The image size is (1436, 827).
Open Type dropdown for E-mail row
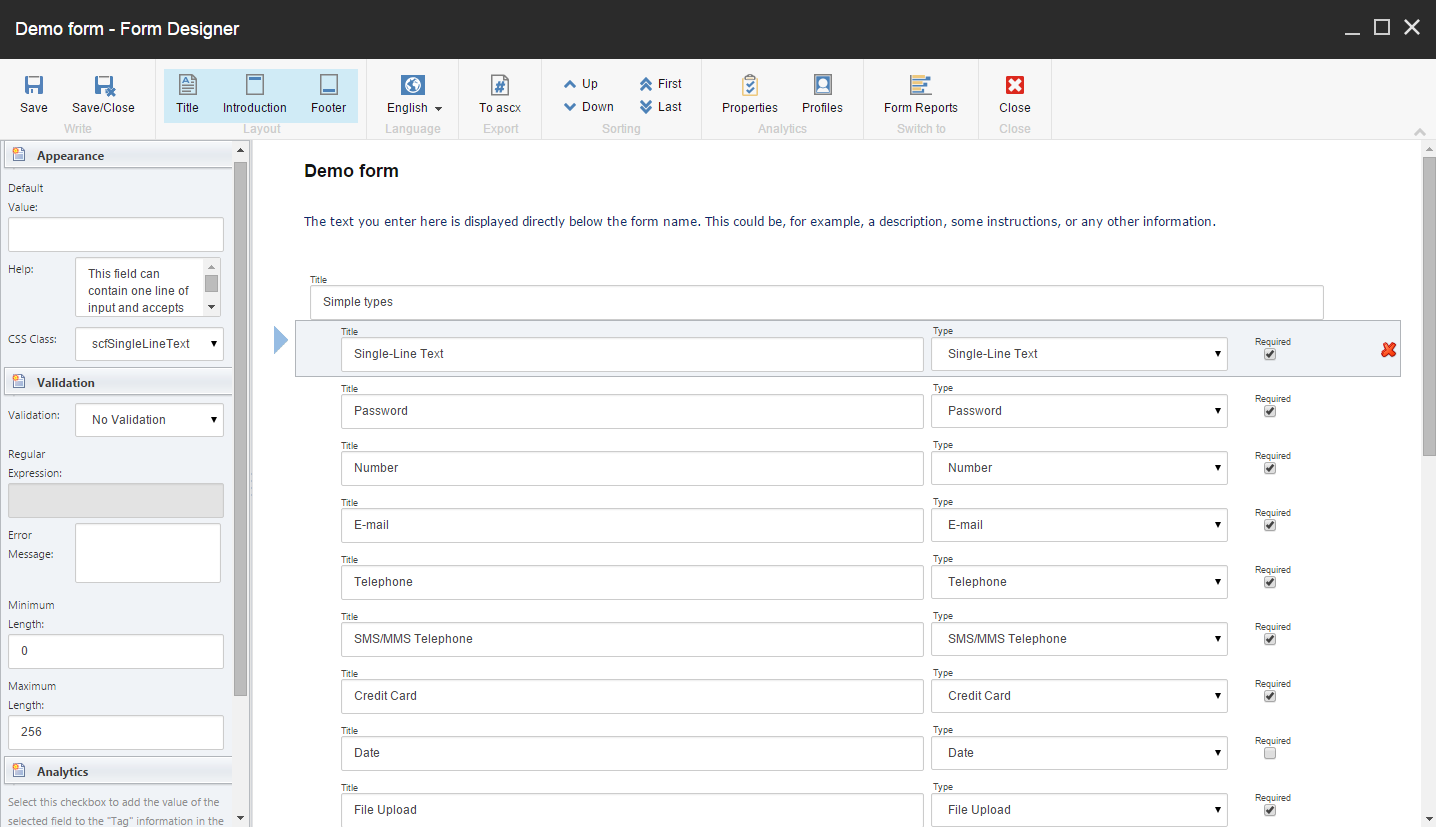point(1079,525)
